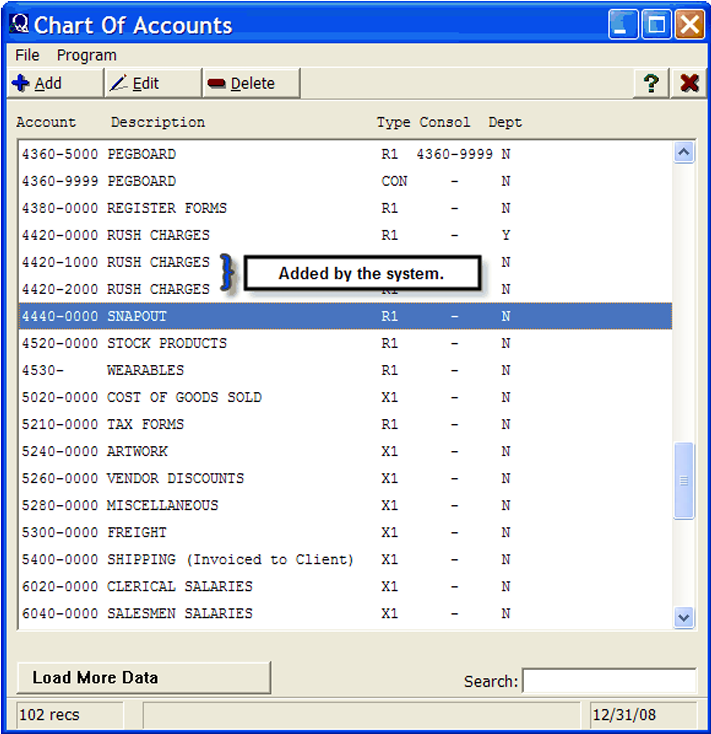Click the Y dept value for 4420-0000

[x=506, y=235]
